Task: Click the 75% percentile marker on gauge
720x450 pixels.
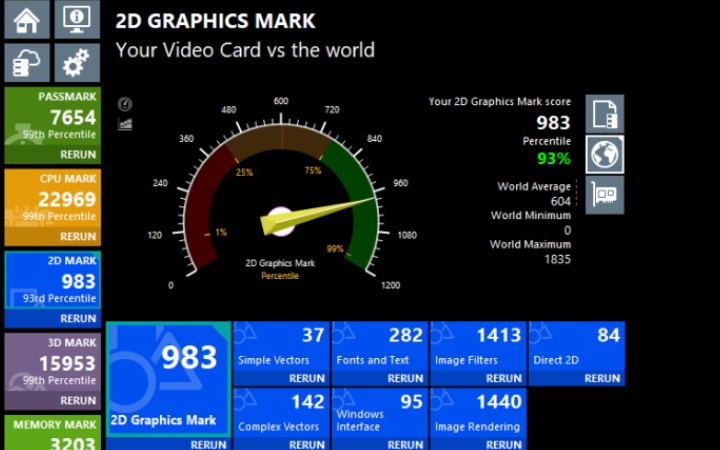Action: click(x=313, y=171)
